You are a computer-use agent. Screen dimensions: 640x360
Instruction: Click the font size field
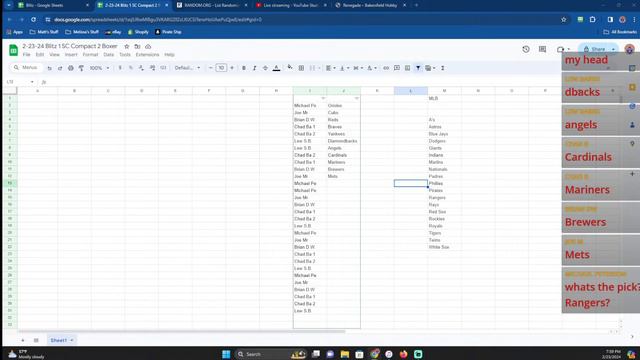(221, 68)
